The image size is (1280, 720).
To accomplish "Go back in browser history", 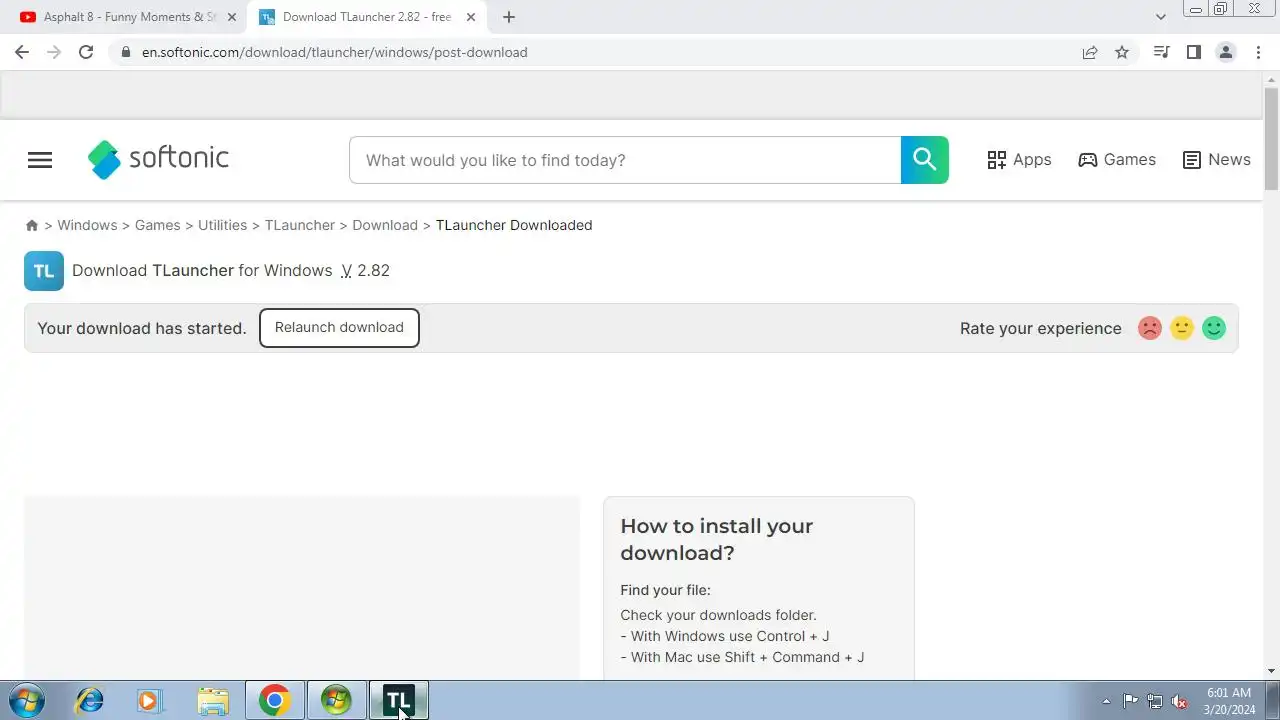I will click(22, 52).
